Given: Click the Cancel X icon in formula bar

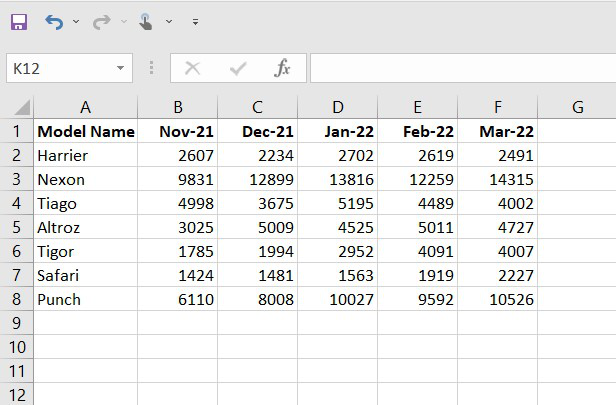Looking at the screenshot, I should (192, 68).
